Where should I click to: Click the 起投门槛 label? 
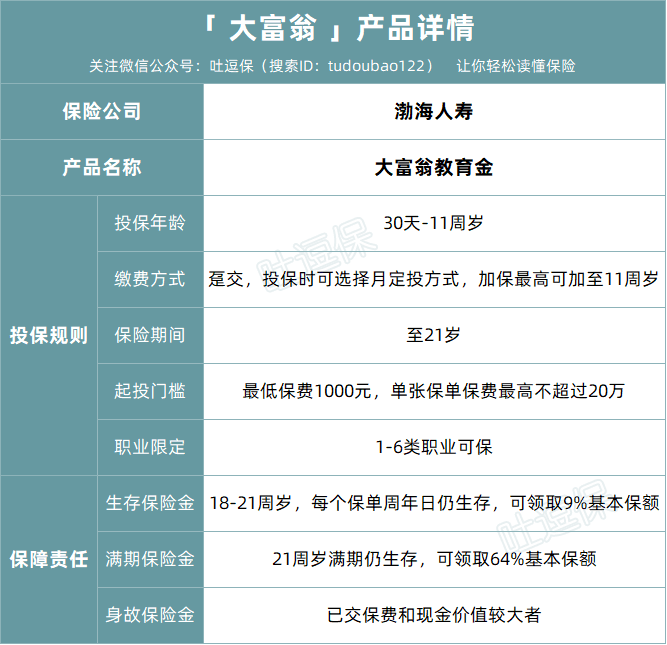151,391
